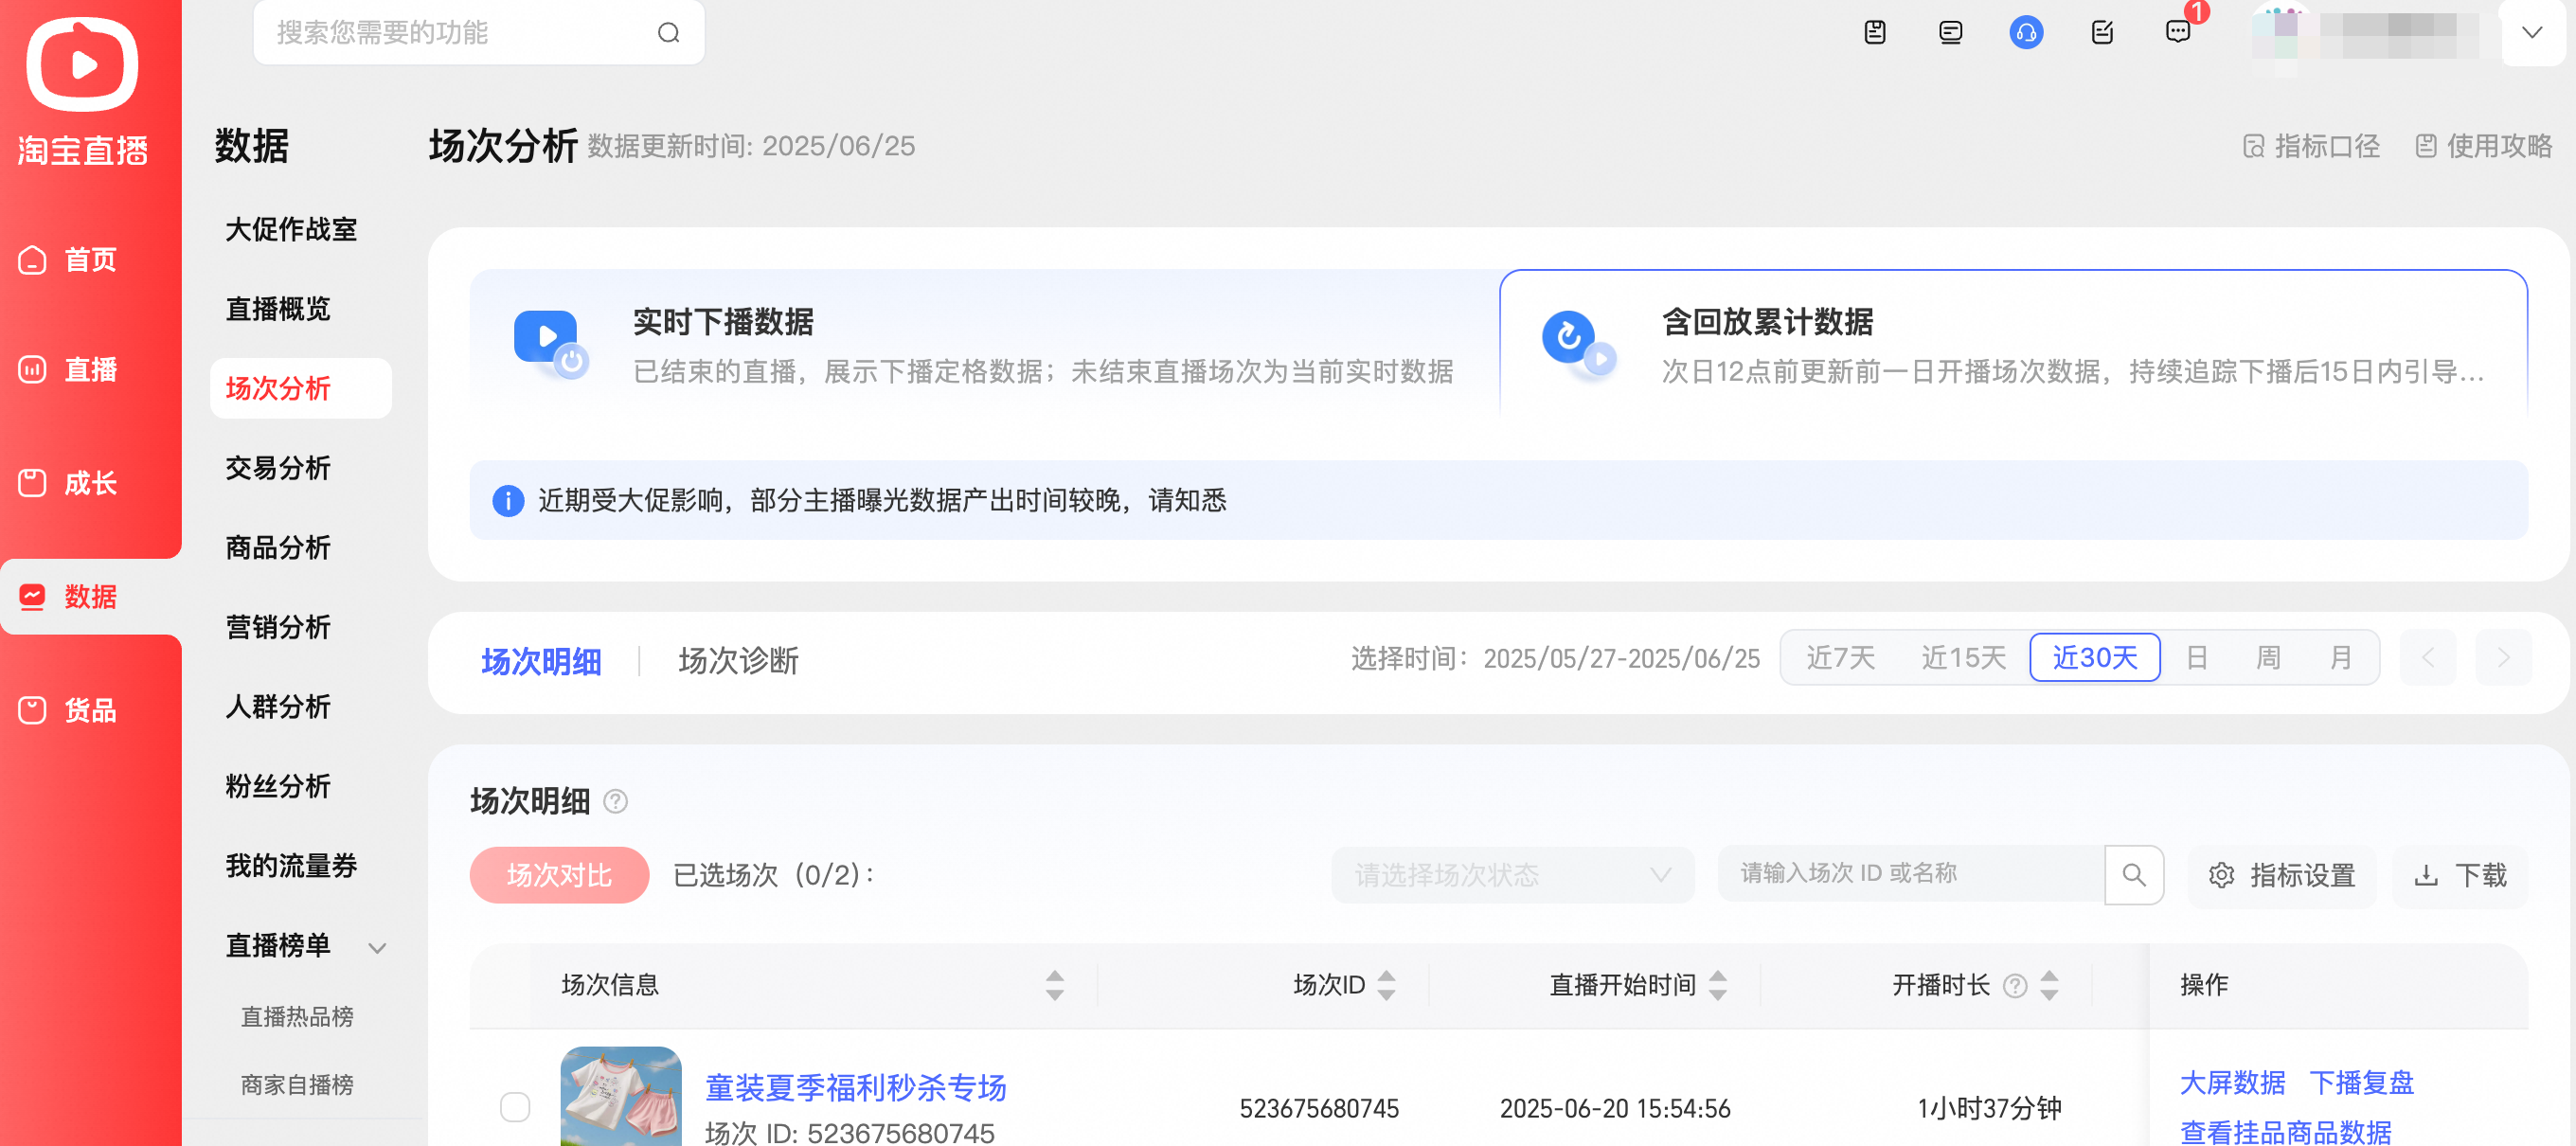Select the 近7天 time range
This screenshot has width=2576, height=1146.
click(x=1840, y=657)
